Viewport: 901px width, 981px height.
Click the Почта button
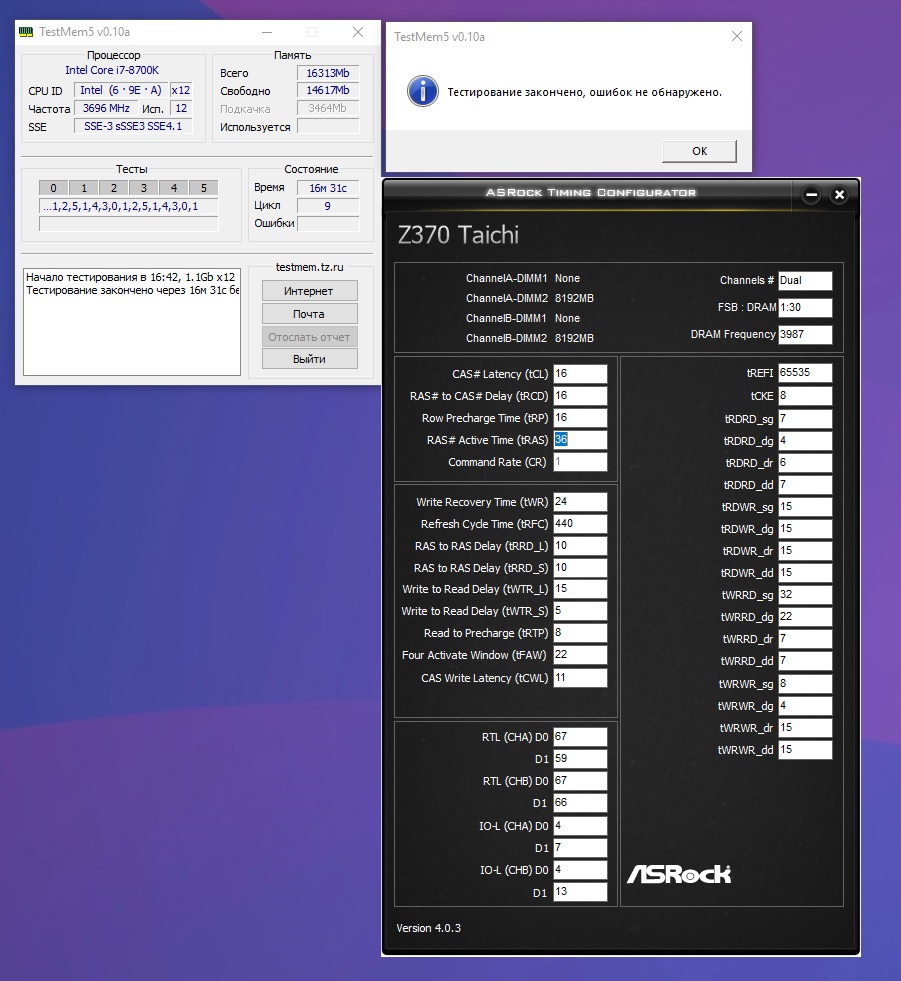tap(309, 314)
